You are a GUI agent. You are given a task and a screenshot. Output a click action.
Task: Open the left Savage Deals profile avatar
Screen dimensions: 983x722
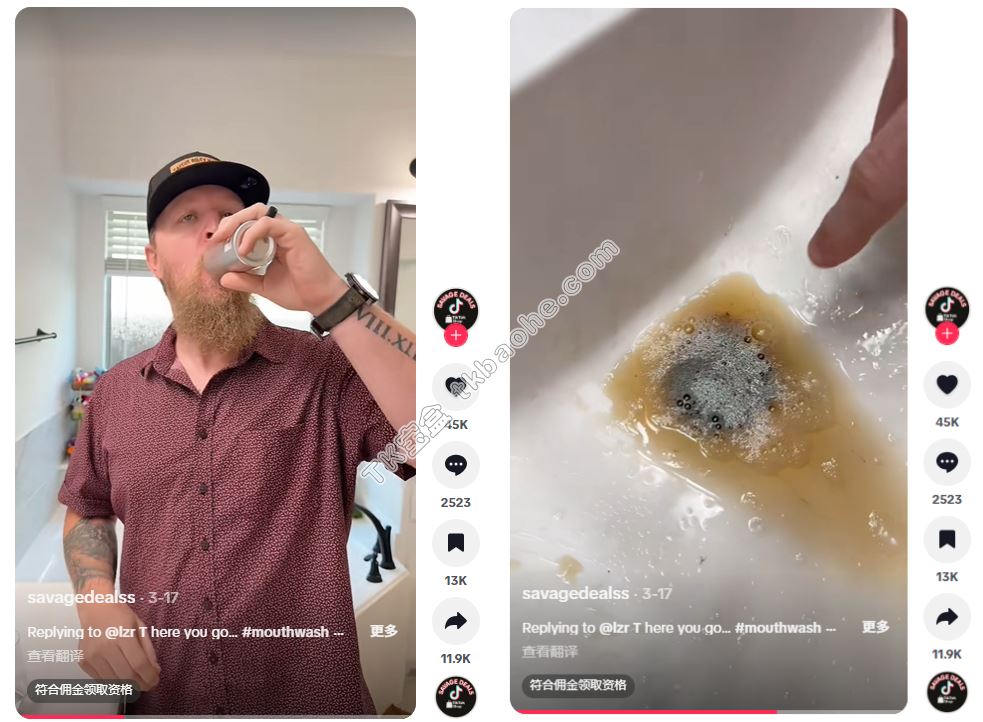(x=456, y=308)
